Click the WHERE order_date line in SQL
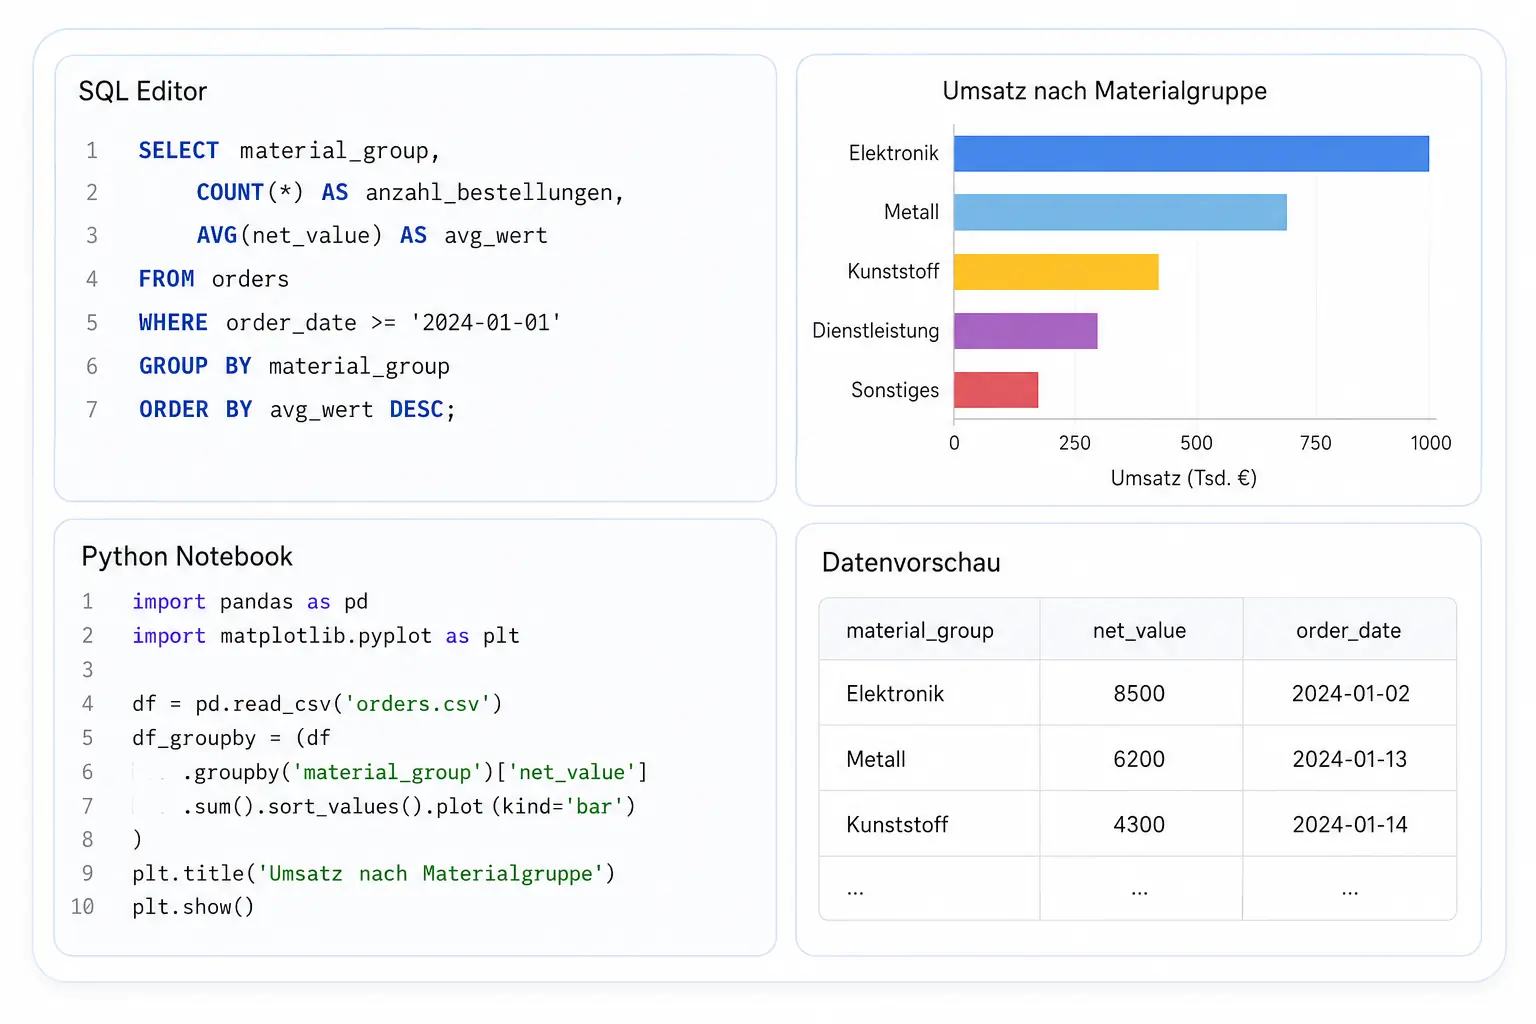The height and width of the screenshot is (1024, 1536). (350, 323)
